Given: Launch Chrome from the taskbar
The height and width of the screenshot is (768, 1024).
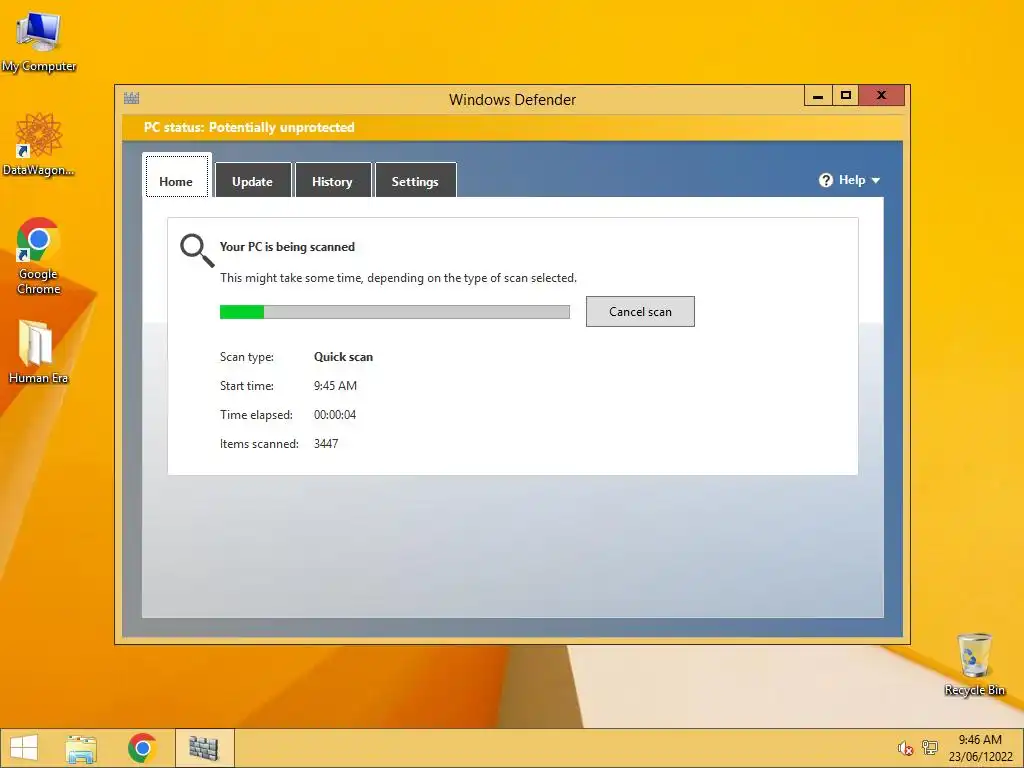Looking at the screenshot, I should (142, 748).
